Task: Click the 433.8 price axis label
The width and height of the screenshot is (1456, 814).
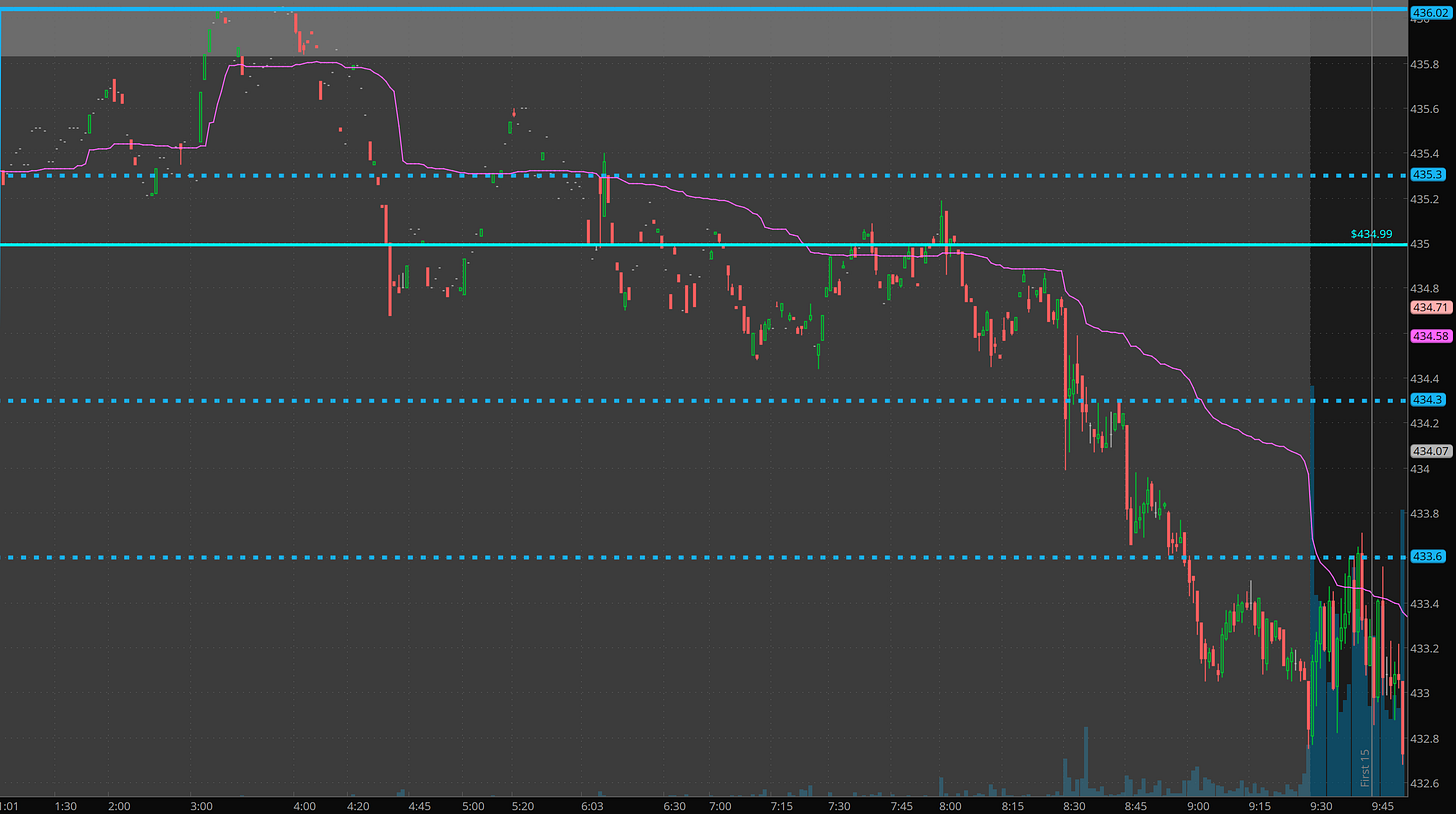Action: click(1424, 513)
